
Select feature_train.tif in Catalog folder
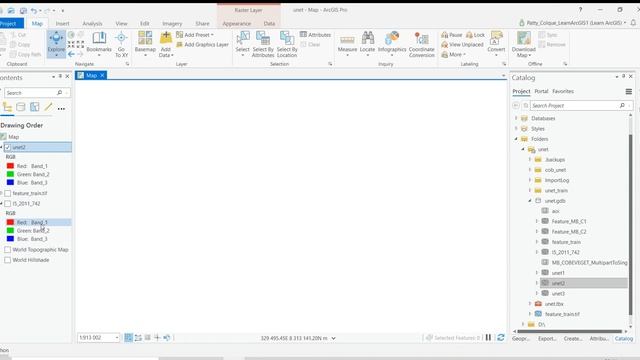tap(562, 314)
